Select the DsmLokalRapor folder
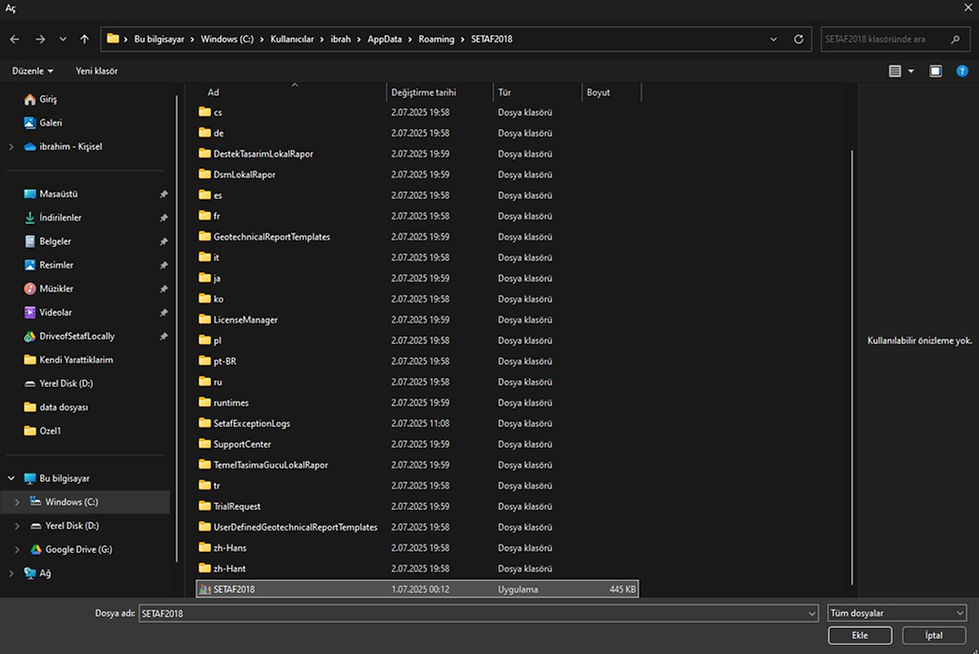 pyautogui.click(x=244, y=175)
